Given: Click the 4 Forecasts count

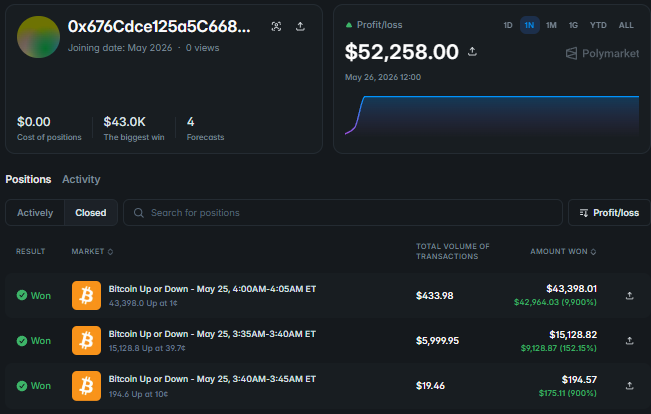Looking at the screenshot, I should coord(190,122).
